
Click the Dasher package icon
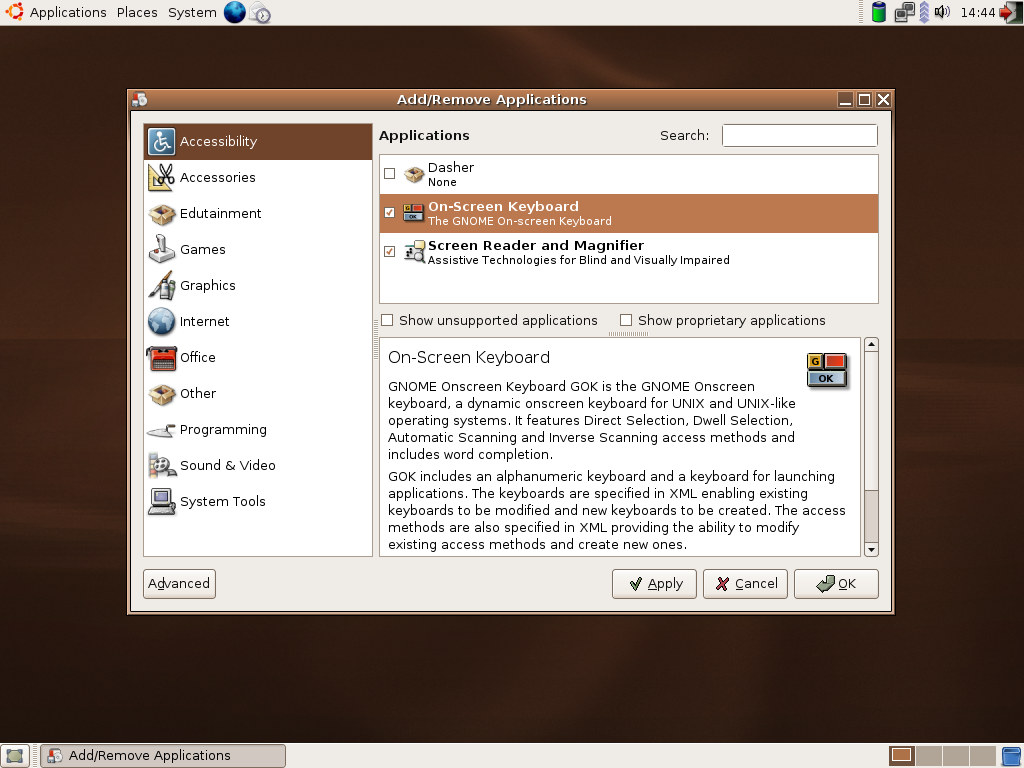tap(414, 174)
